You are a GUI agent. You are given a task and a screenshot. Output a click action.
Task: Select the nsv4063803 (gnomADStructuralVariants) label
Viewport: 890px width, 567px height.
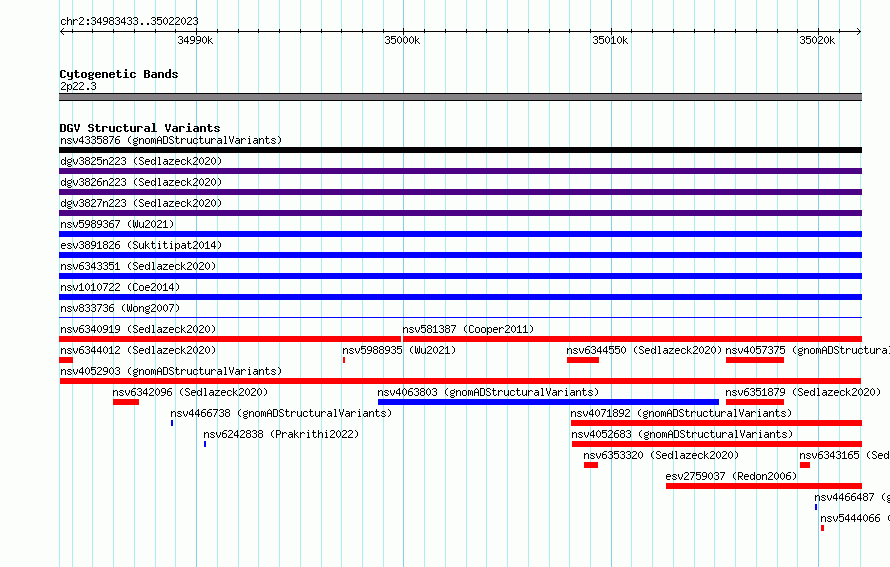(x=488, y=392)
